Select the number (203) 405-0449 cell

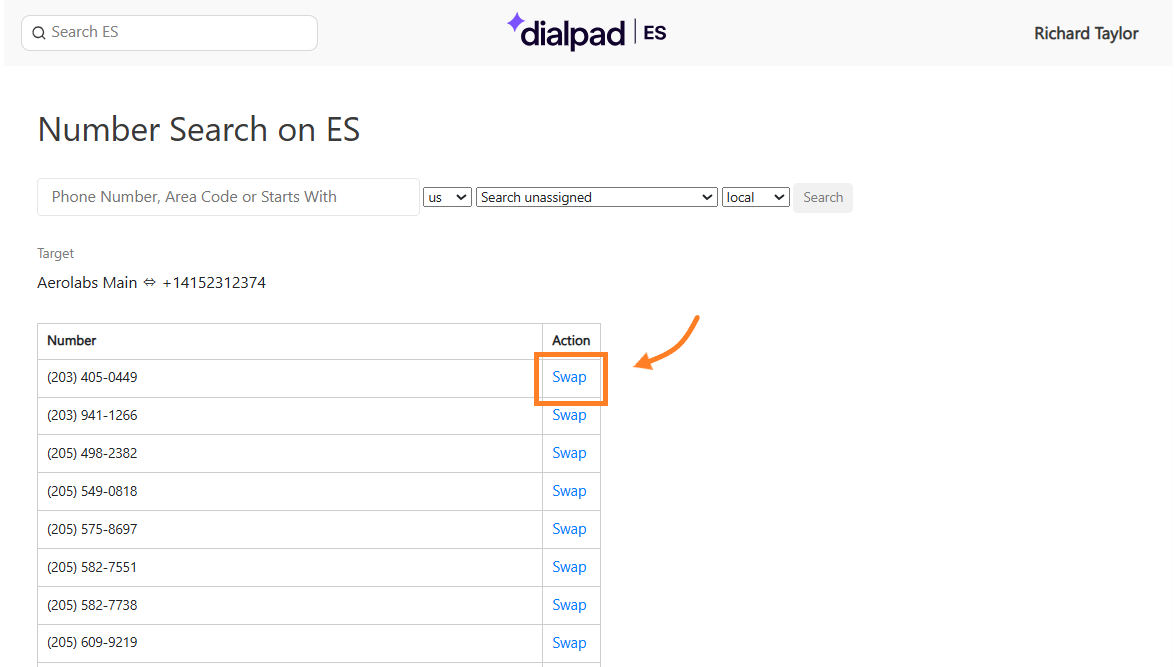[290, 378]
